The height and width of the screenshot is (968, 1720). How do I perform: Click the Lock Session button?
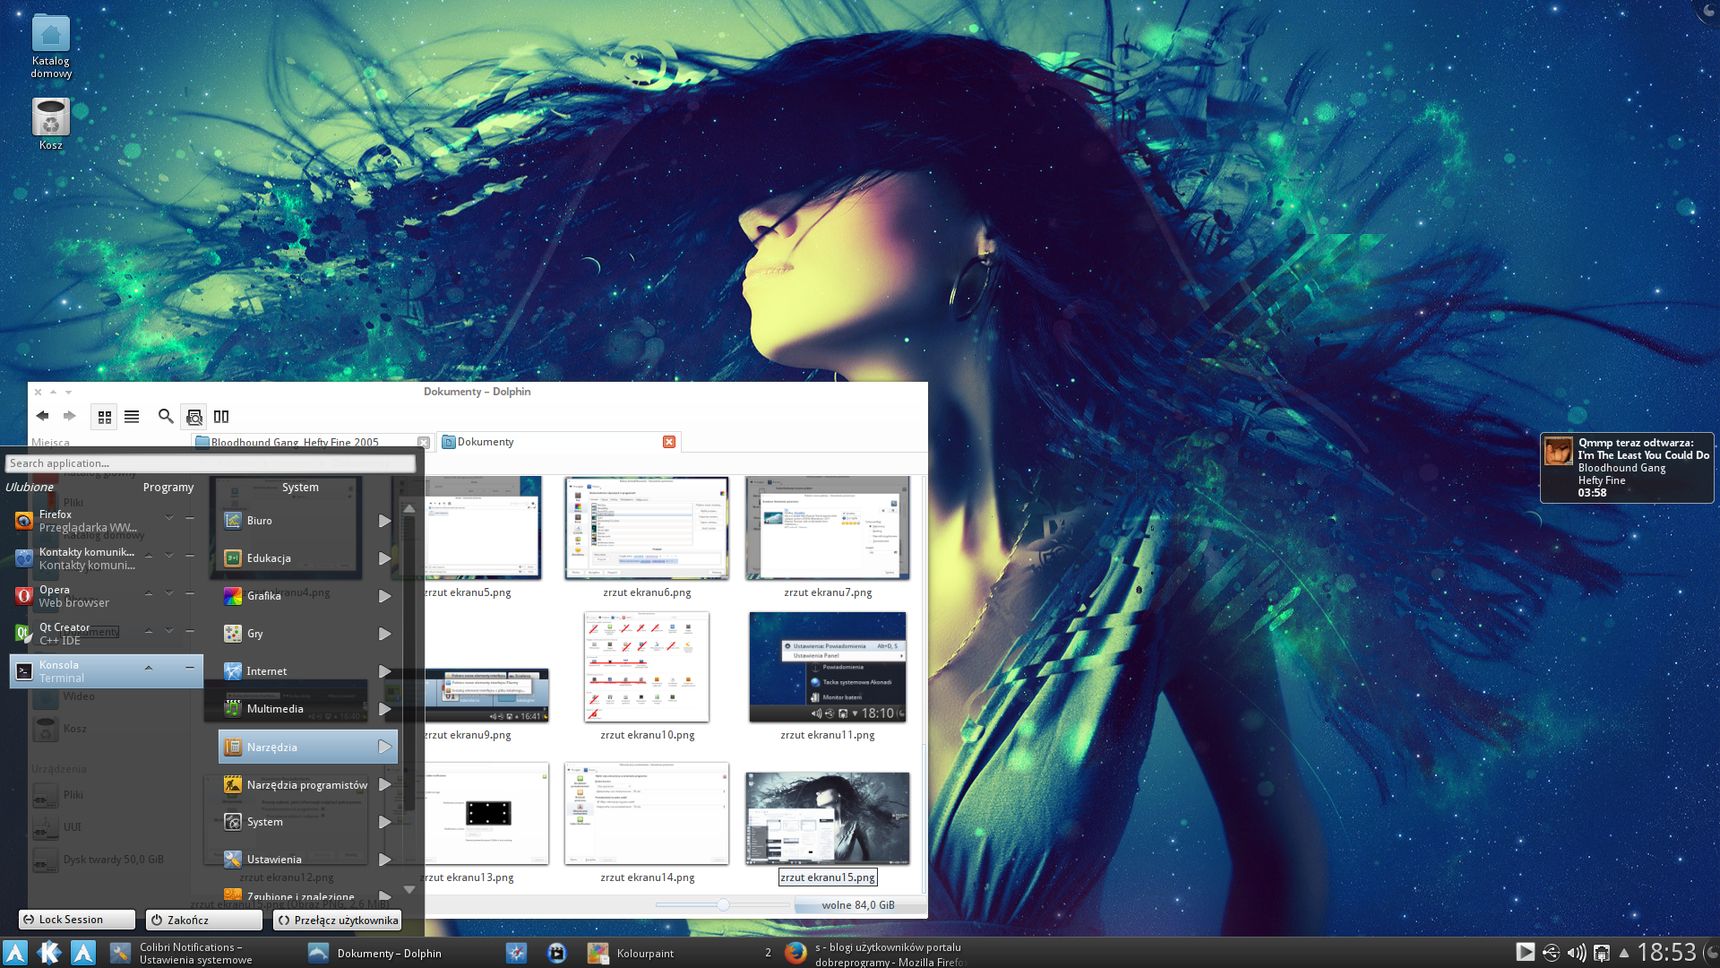pos(77,919)
